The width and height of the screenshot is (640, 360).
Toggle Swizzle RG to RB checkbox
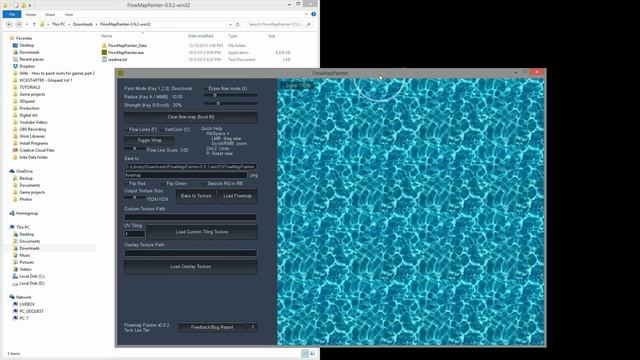204,184
